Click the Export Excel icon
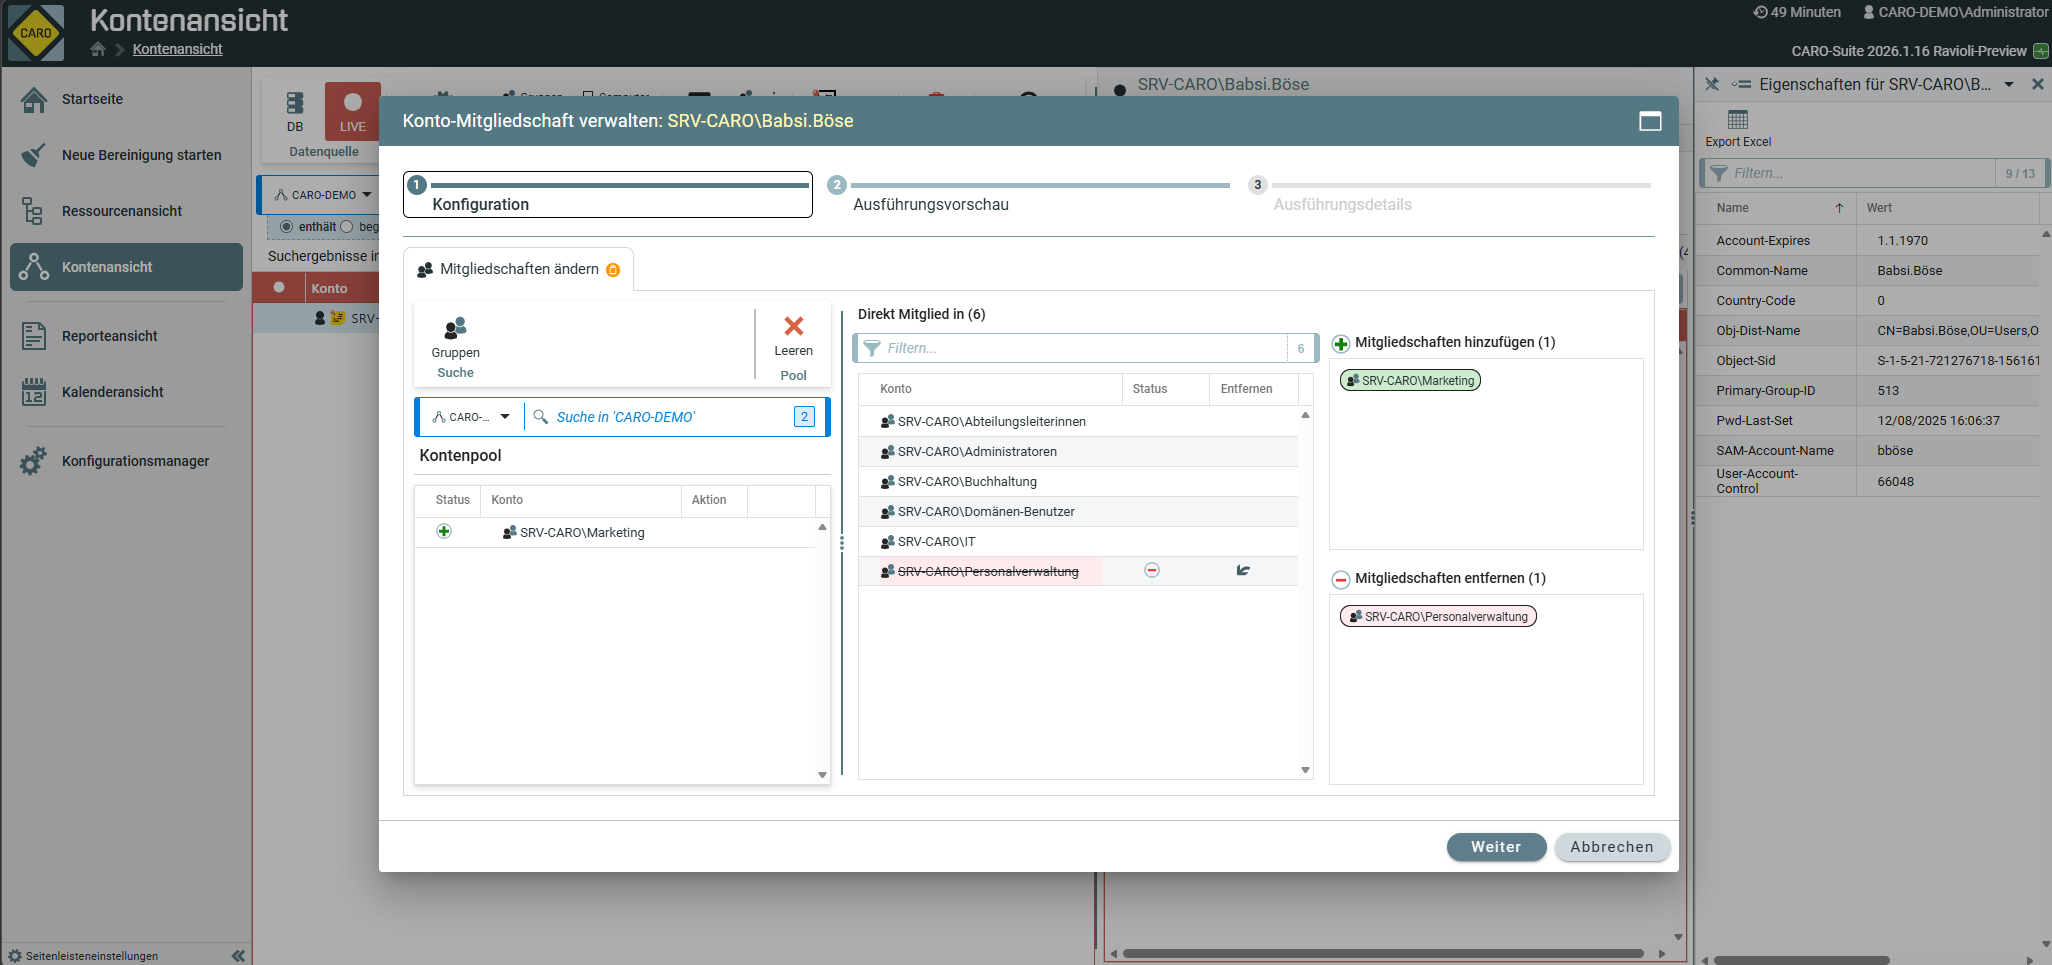 [1737, 120]
